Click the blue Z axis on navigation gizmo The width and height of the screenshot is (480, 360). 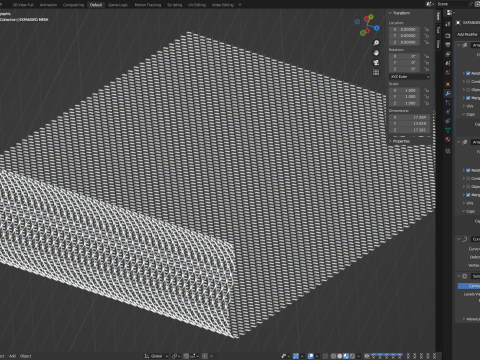(x=377, y=28)
